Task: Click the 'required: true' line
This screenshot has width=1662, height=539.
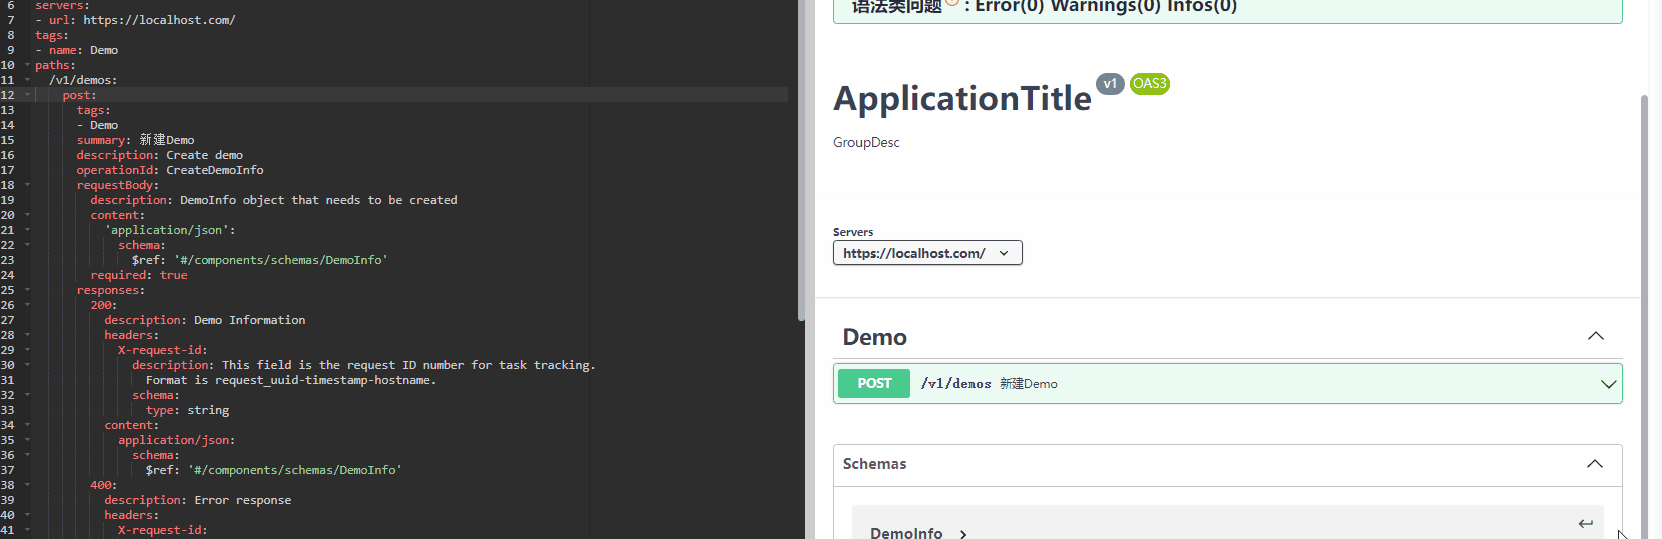Action: [x=139, y=275]
